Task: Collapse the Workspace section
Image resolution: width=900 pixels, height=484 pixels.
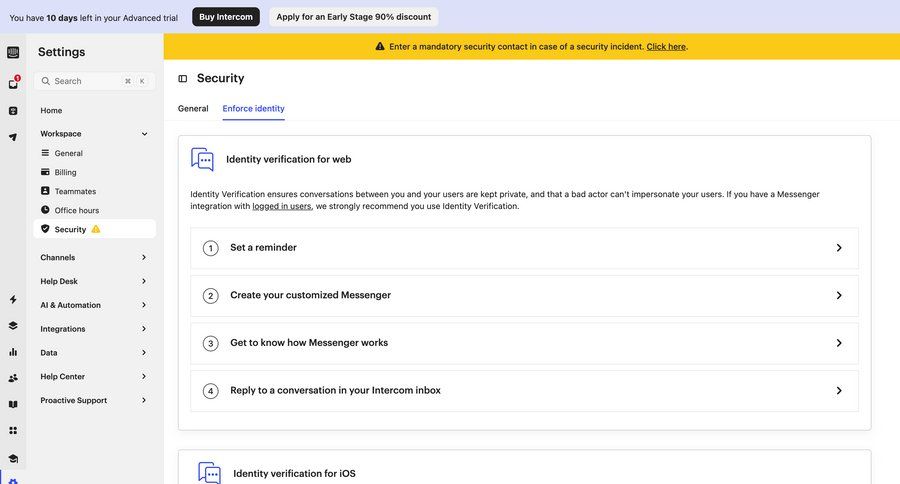Action: click(x=144, y=134)
